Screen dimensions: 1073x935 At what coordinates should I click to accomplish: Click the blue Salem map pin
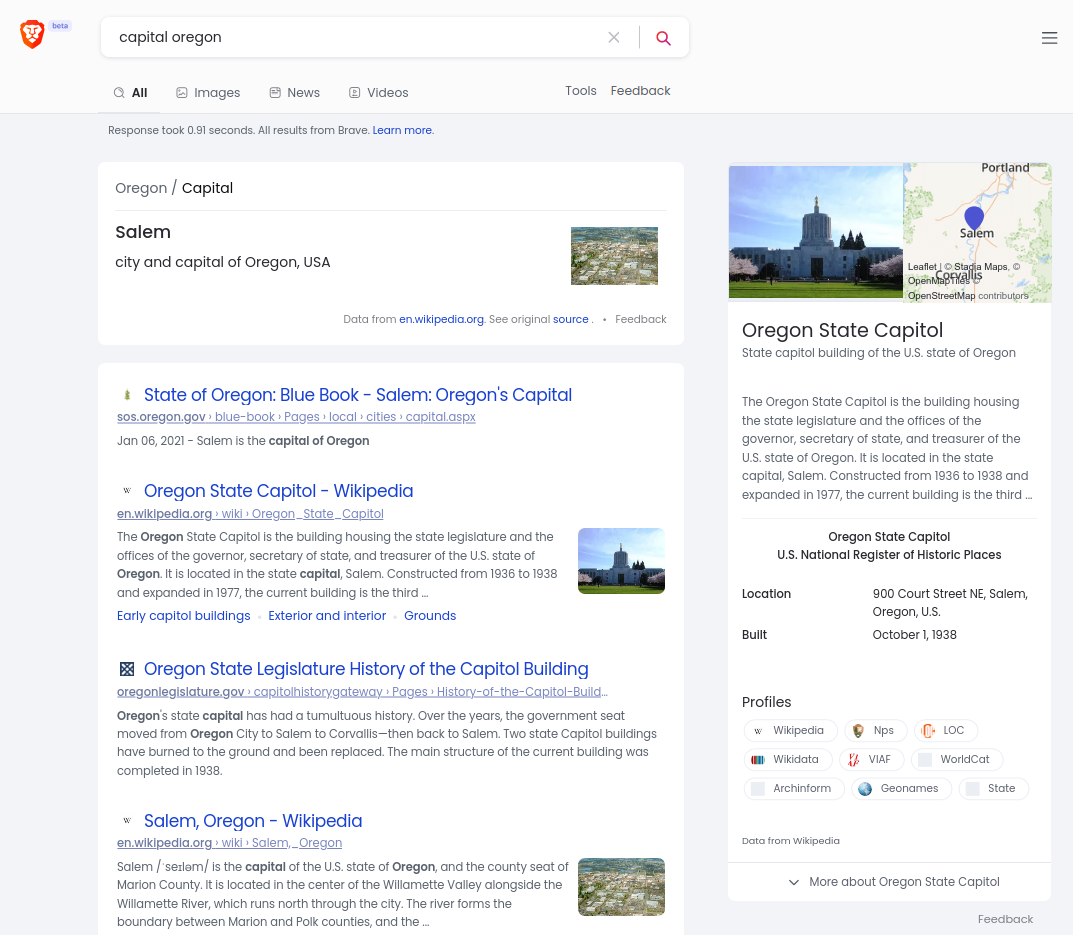click(x=974, y=218)
